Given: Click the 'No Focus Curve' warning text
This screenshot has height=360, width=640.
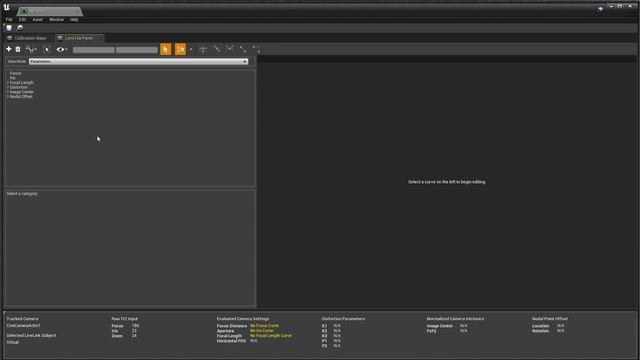Looking at the screenshot, I should pyautogui.click(x=264, y=326).
